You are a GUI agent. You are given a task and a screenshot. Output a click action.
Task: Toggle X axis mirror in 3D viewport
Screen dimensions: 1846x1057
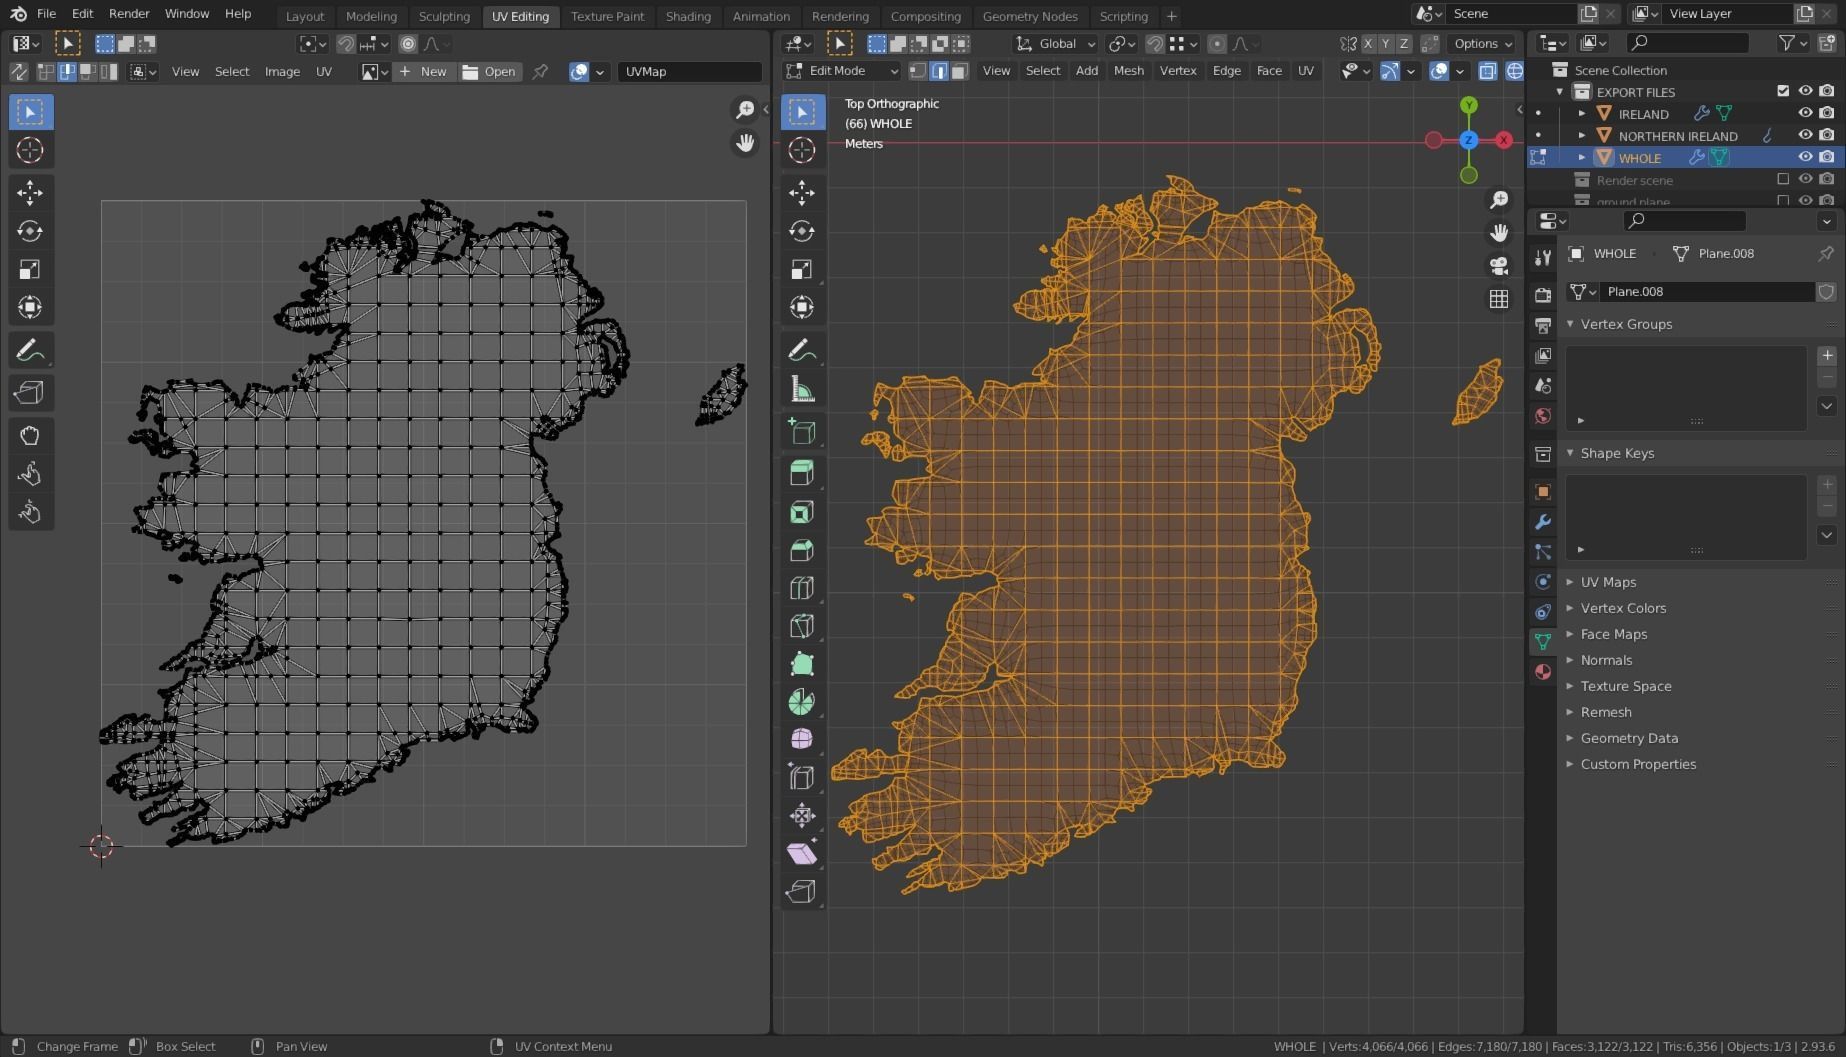[x=1368, y=44]
